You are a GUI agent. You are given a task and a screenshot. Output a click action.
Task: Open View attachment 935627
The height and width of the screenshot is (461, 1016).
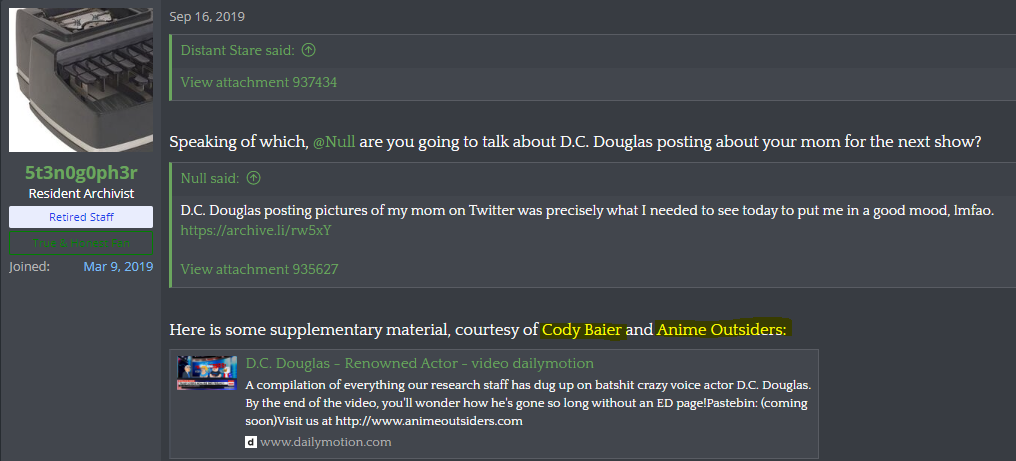click(x=259, y=269)
